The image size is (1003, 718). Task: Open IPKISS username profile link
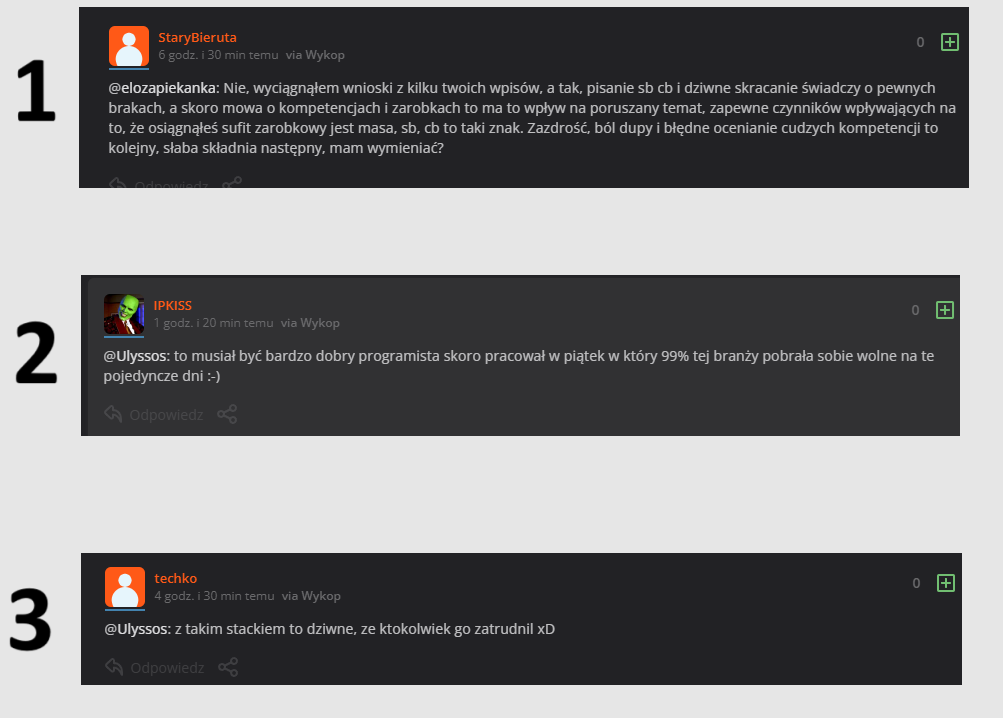[172, 305]
